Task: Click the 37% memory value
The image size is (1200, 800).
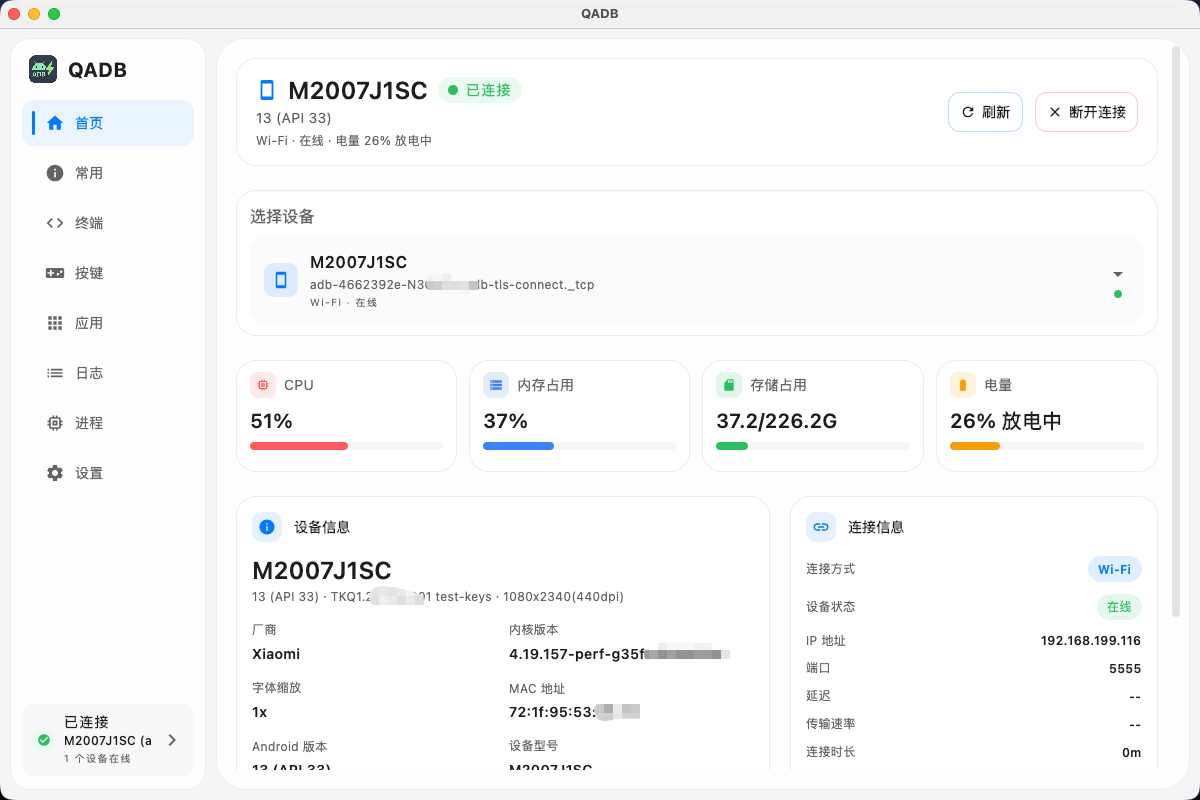Action: pos(505,421)
